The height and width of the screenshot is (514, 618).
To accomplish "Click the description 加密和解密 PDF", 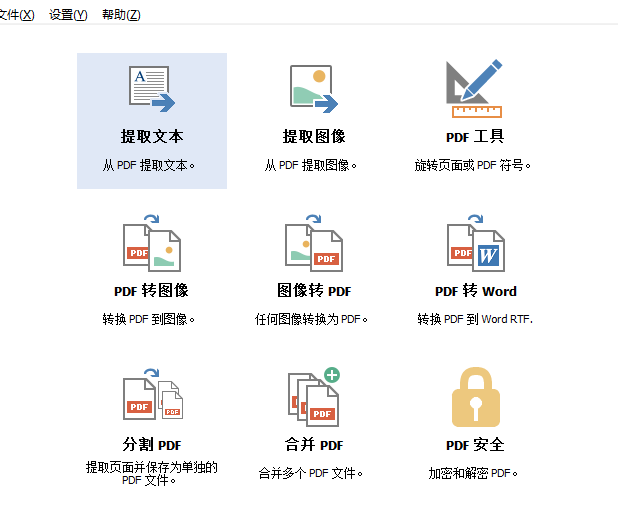I will (x=474, y=473).
